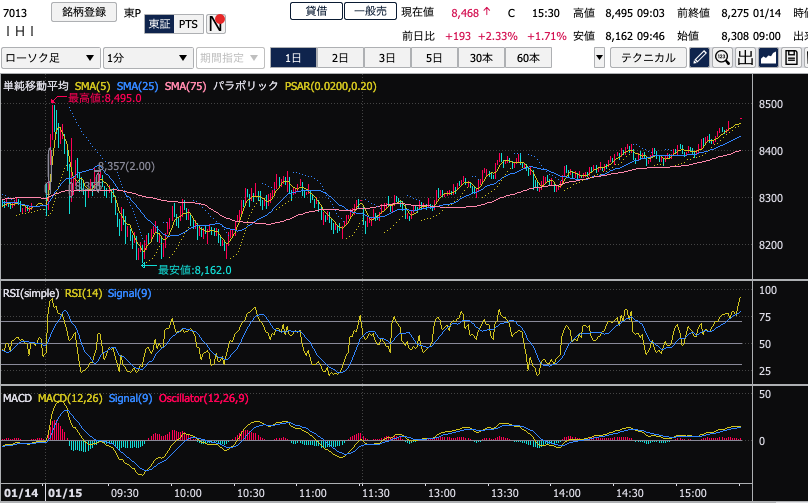This screenshot has height=503, width=808.
Task: Click the 出 volume-by-price icon
Action: pyautogui.click(x=744, y=57)
